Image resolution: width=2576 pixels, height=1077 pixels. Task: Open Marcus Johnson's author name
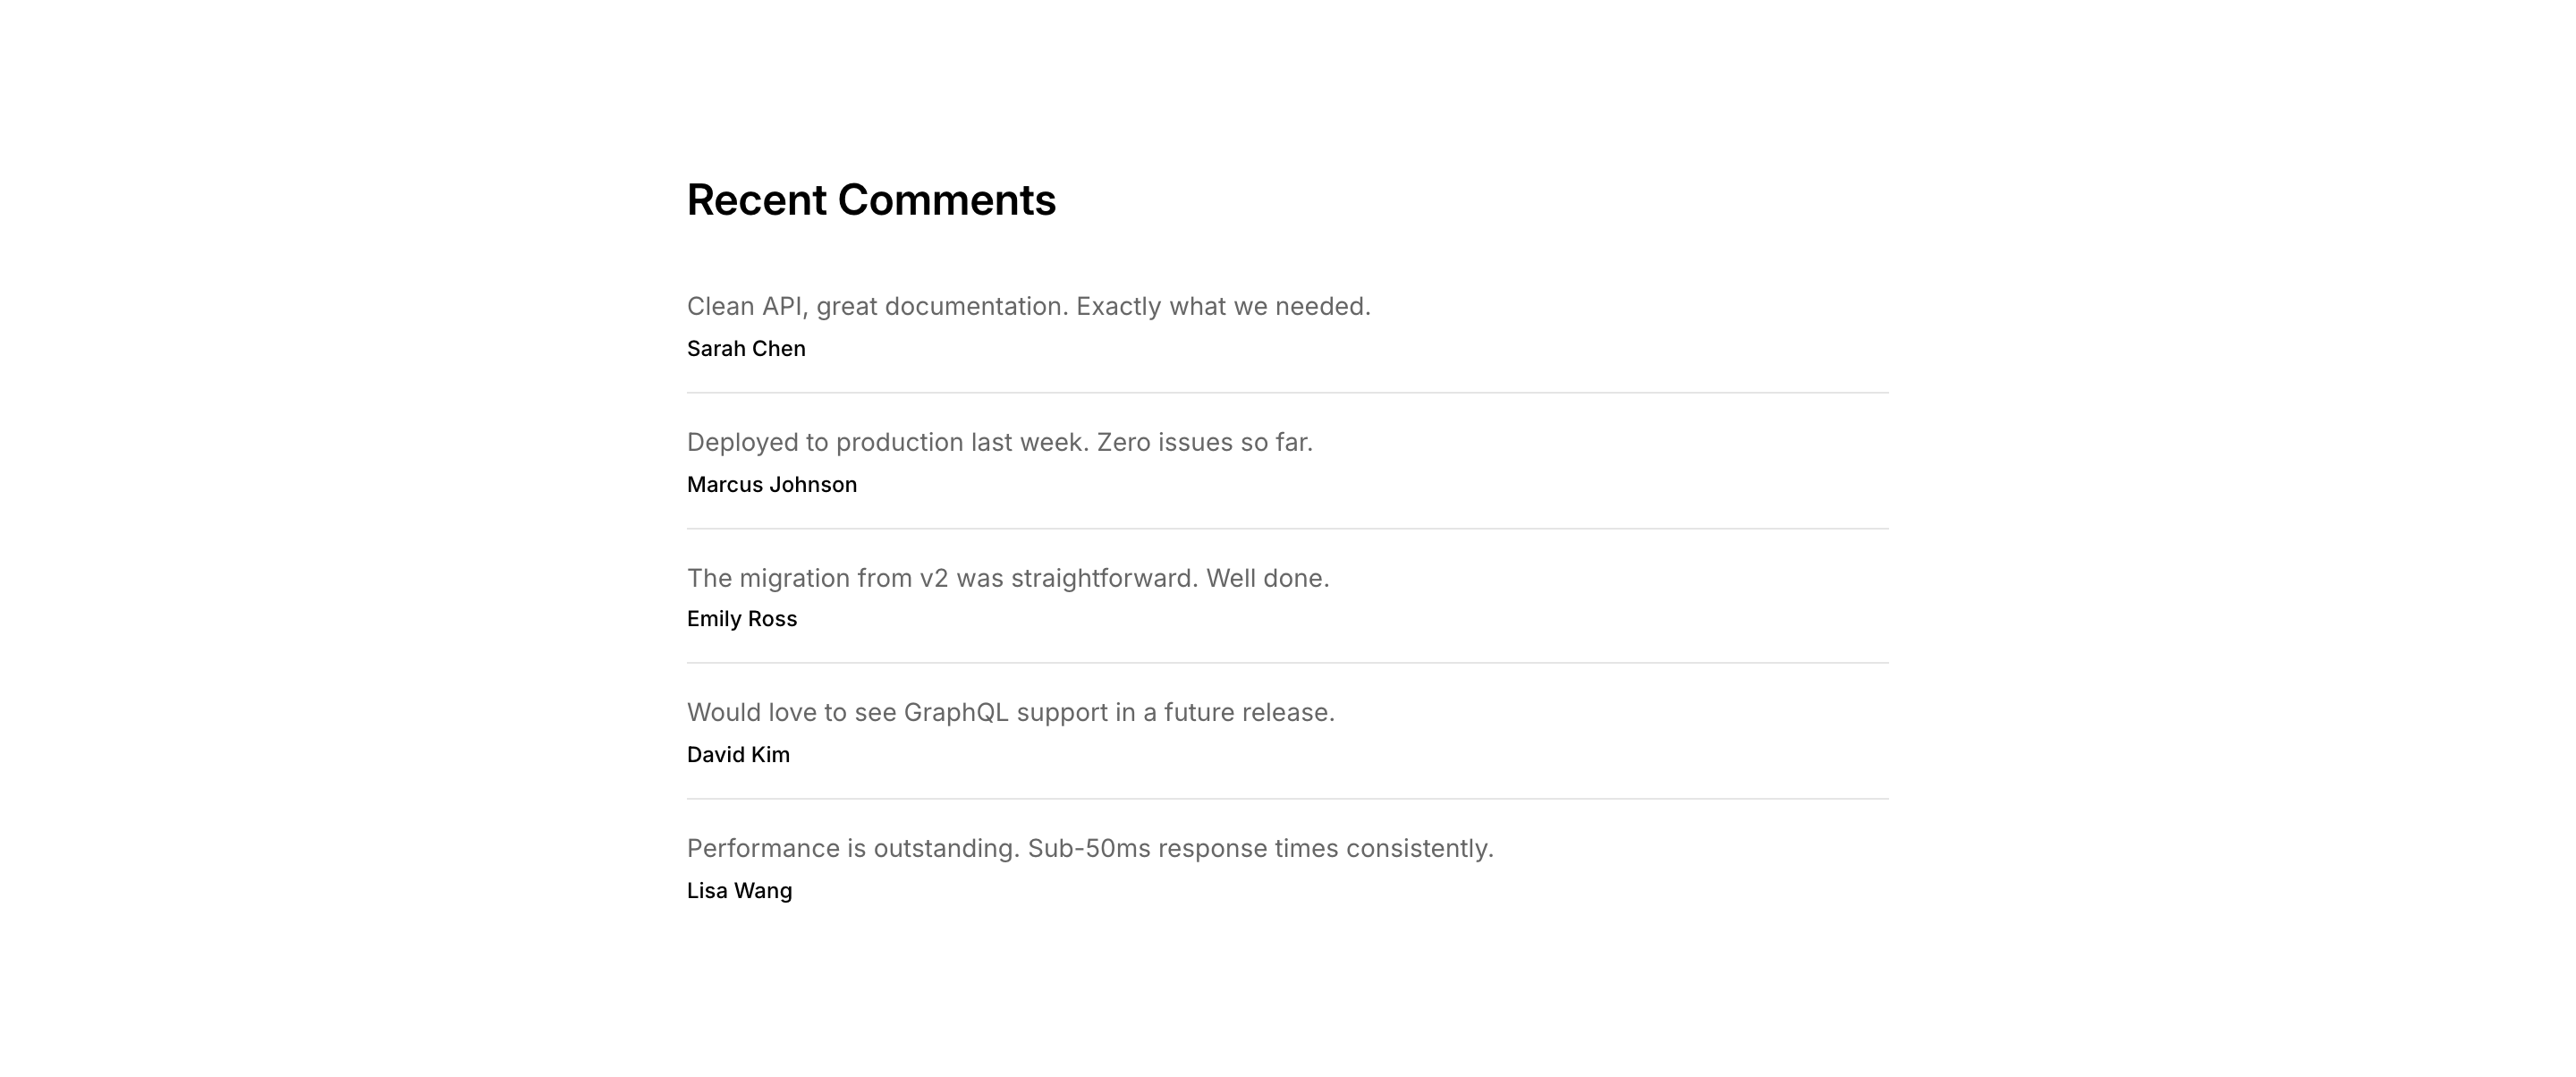pyautogui.click(x=771, y=485)
